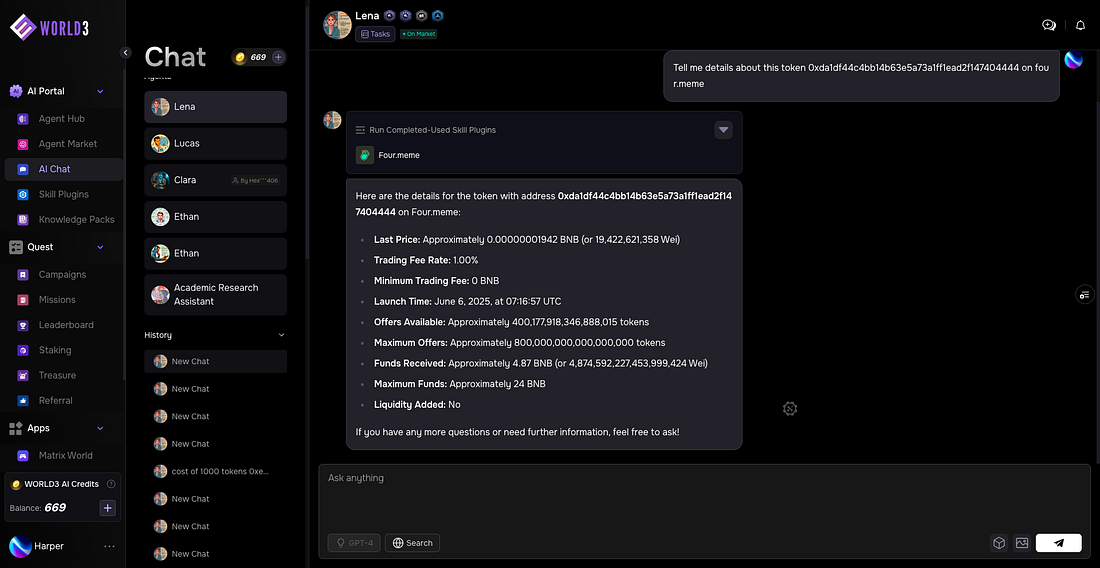Collapse the History section chevron

(281, 335)
